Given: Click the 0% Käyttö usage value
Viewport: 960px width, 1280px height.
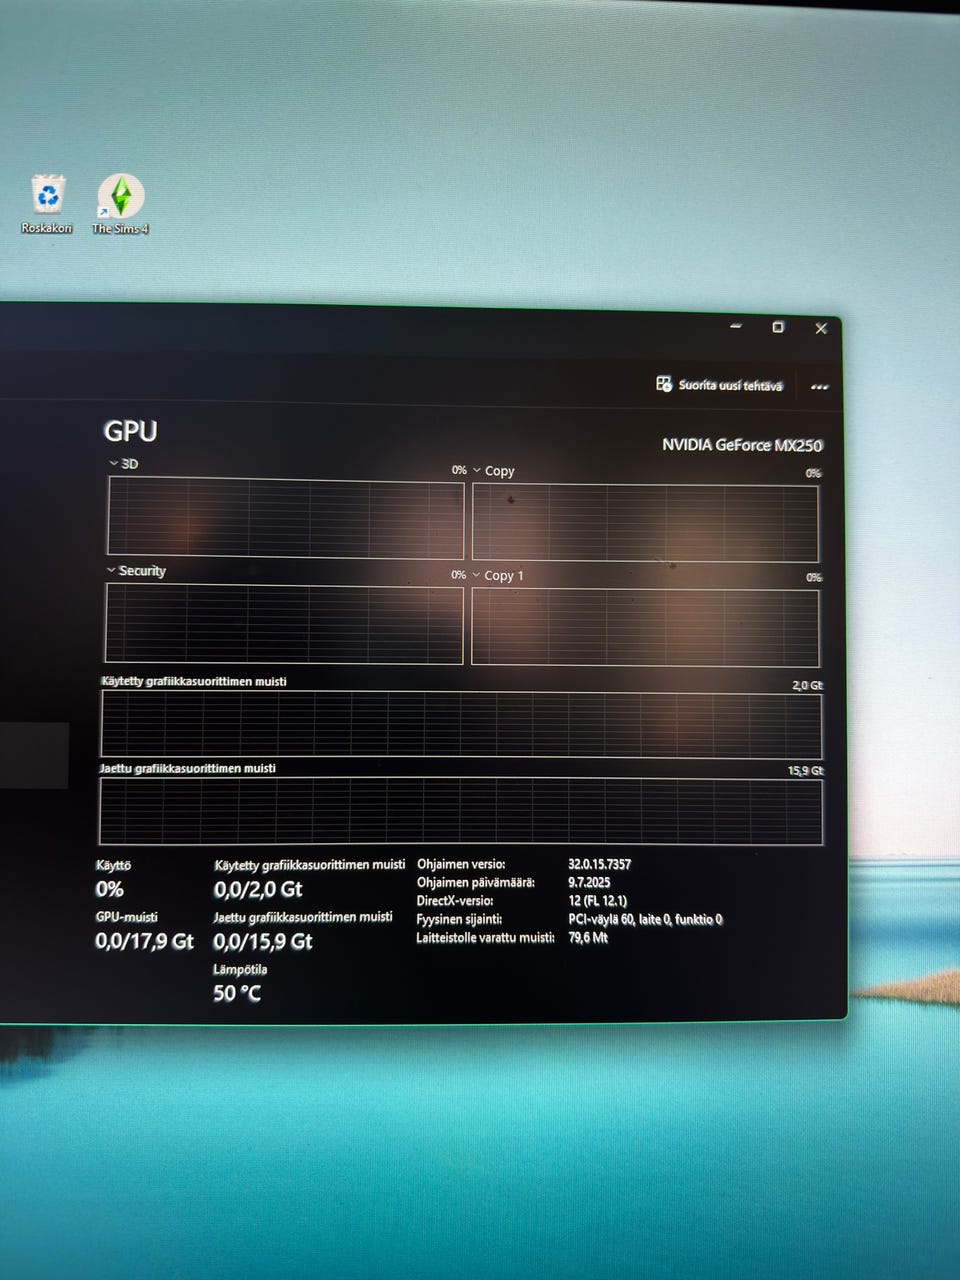Looking at the screenshot, I should (110, 890).
